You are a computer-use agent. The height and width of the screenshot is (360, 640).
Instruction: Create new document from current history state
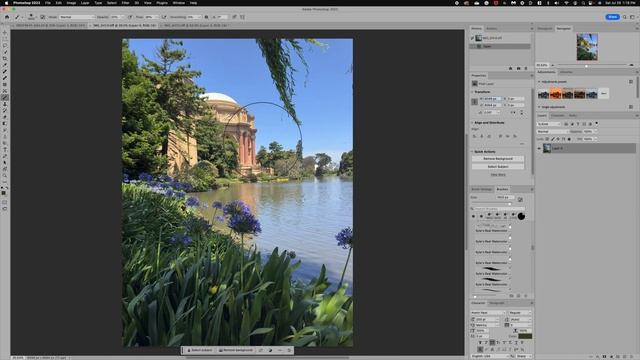tap(511, 69)
